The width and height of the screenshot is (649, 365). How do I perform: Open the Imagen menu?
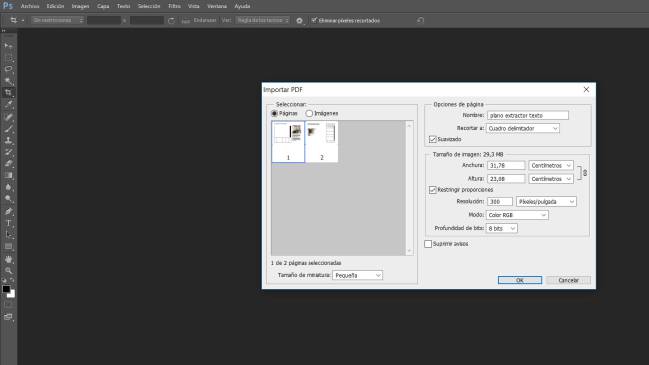(x=80, y=6)
